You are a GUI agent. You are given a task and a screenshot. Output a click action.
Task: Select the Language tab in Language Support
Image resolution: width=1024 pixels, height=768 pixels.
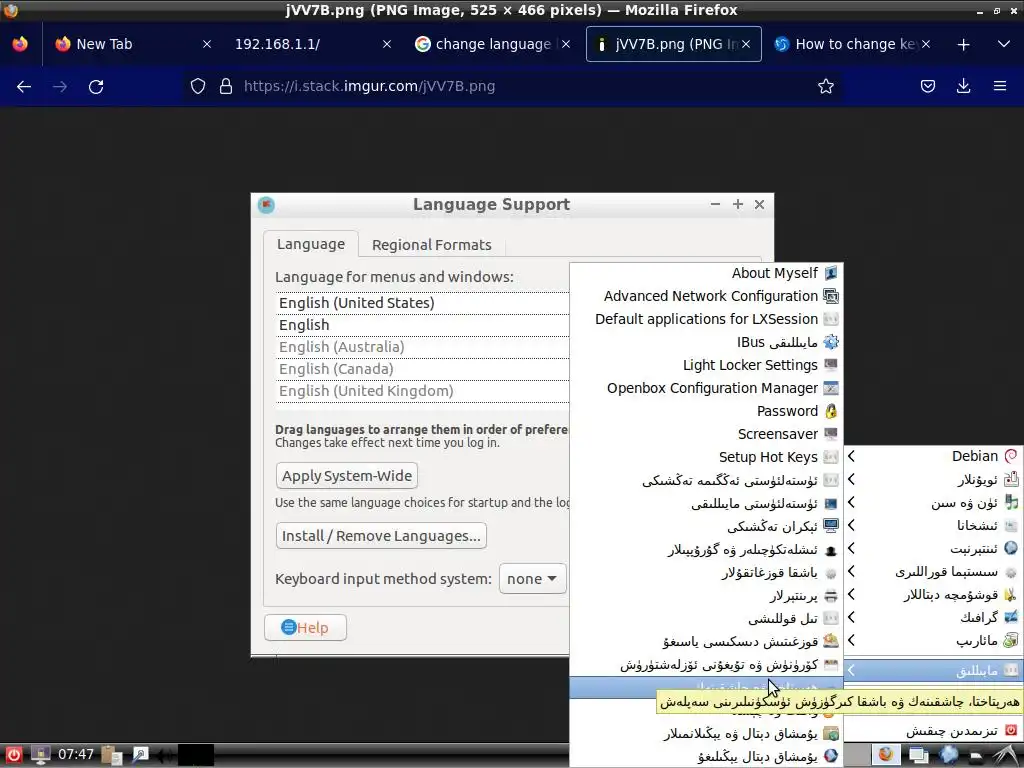tap(311, 244)
